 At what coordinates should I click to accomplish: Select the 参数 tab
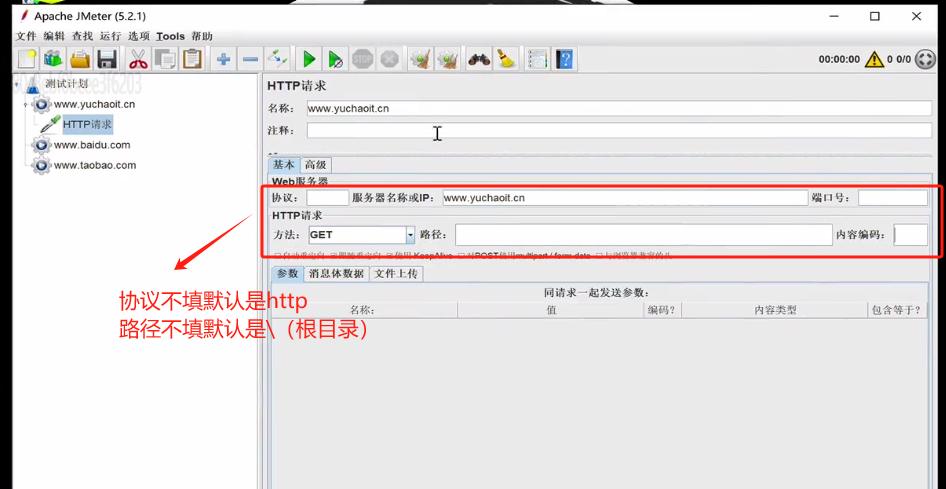(x=288, y=273)
